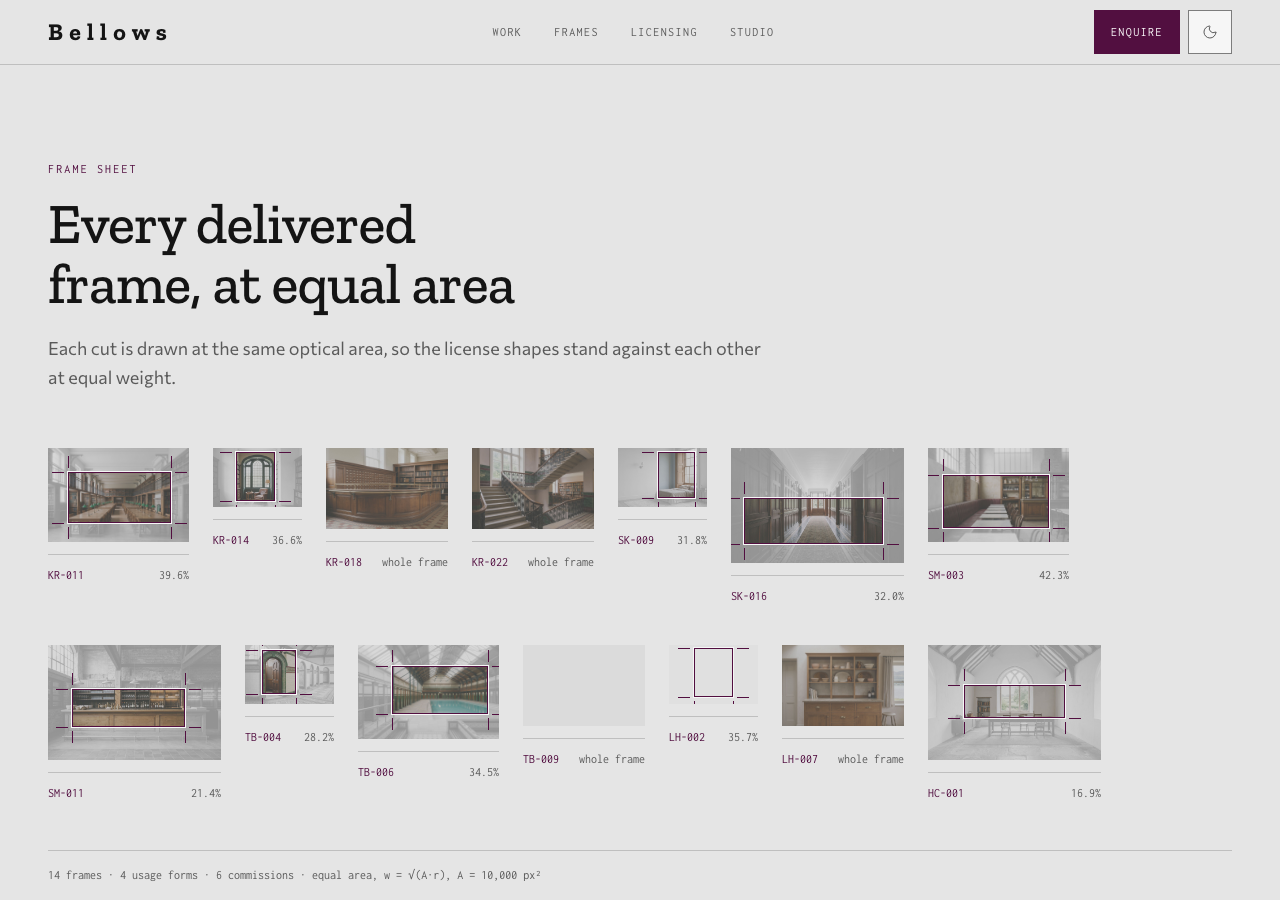The image size is (1280, 900).
Task: Open the SM-003 frame thumbnail
Action: coord(998,495)
